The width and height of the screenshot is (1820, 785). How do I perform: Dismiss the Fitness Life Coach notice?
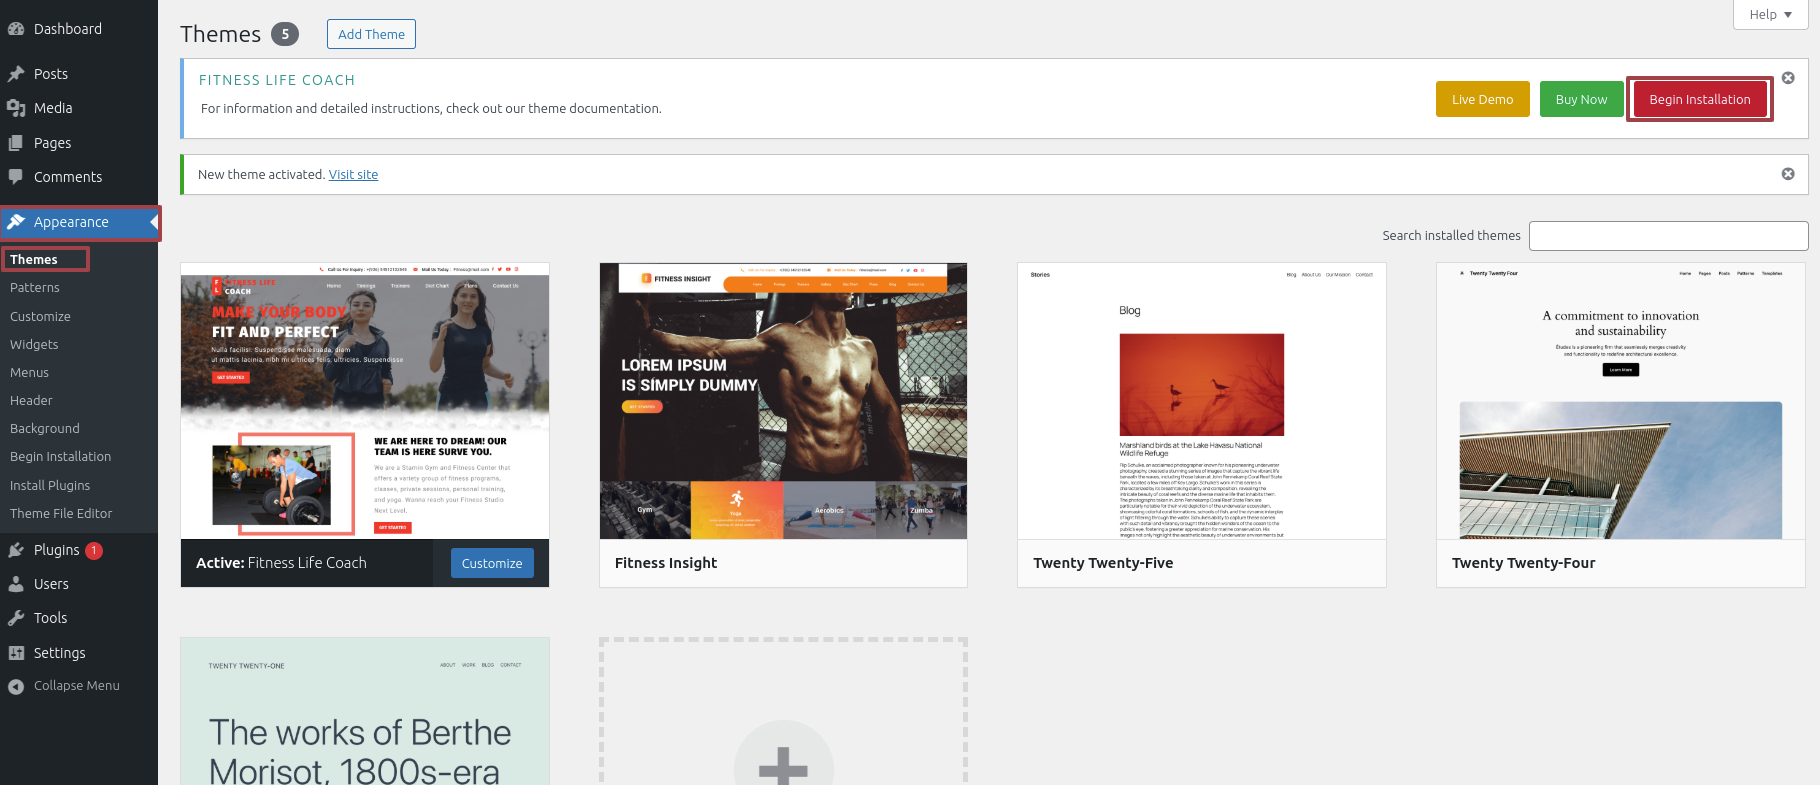tap(1788, 78)
